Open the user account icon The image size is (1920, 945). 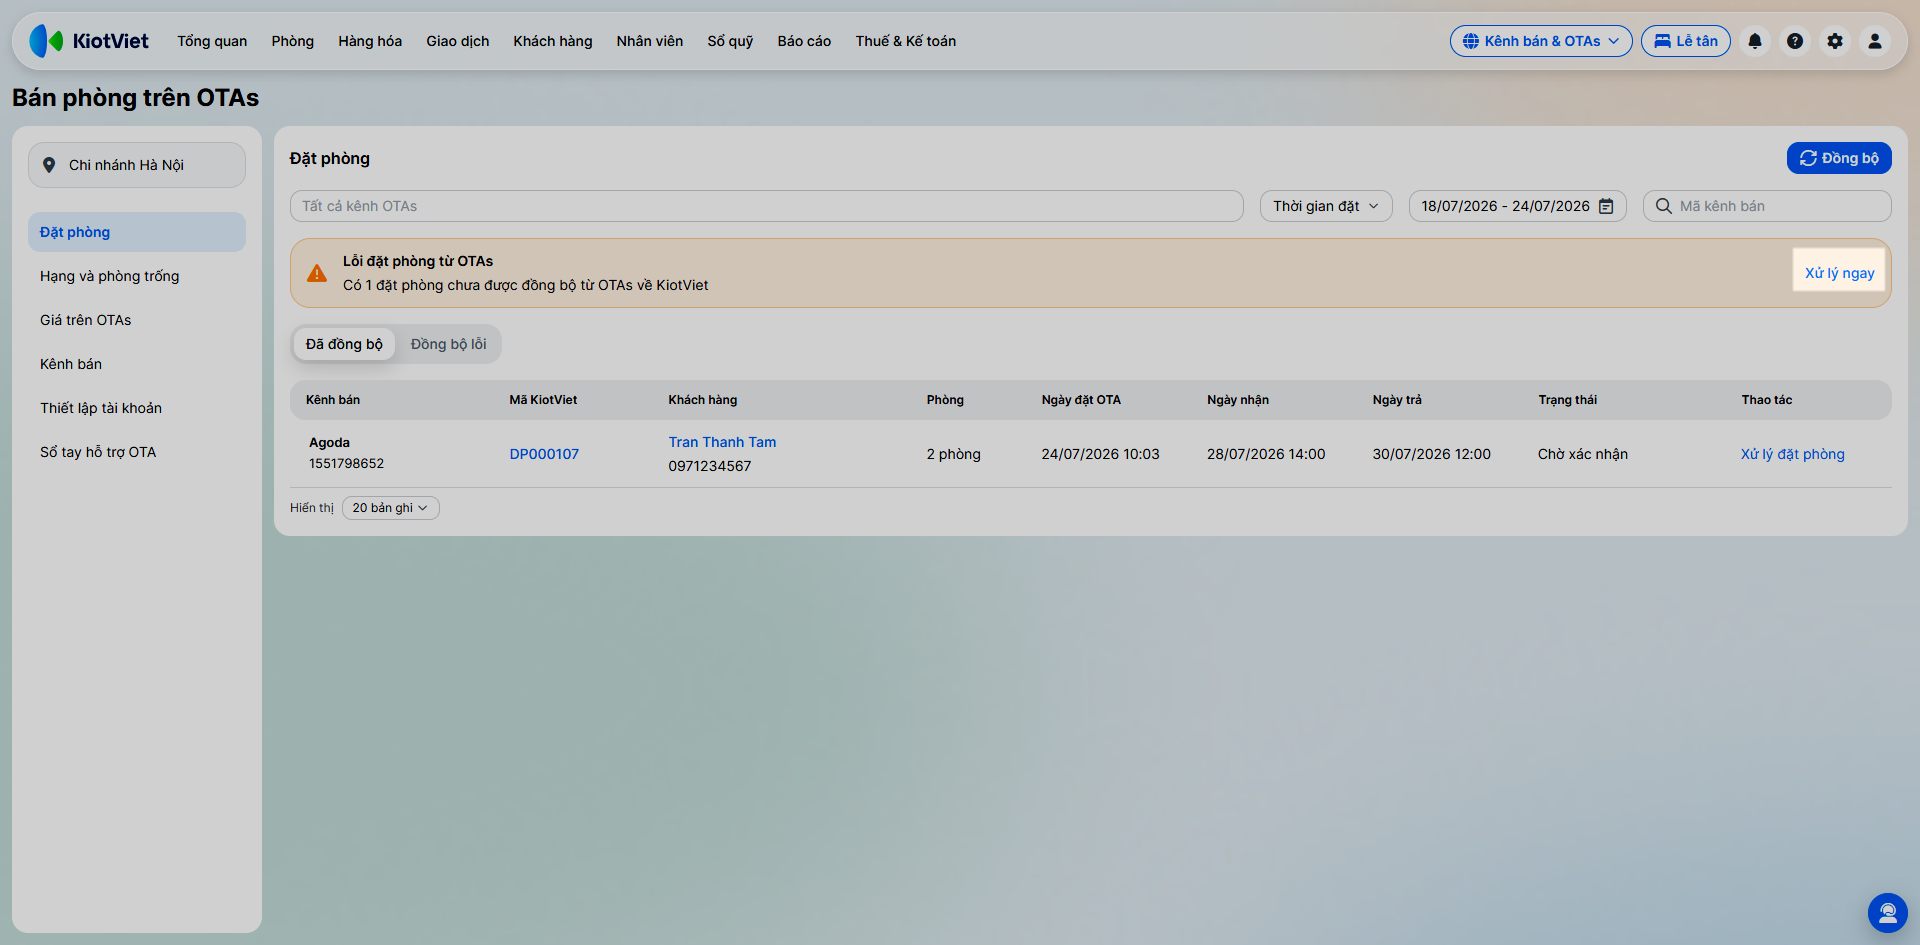1875,41
